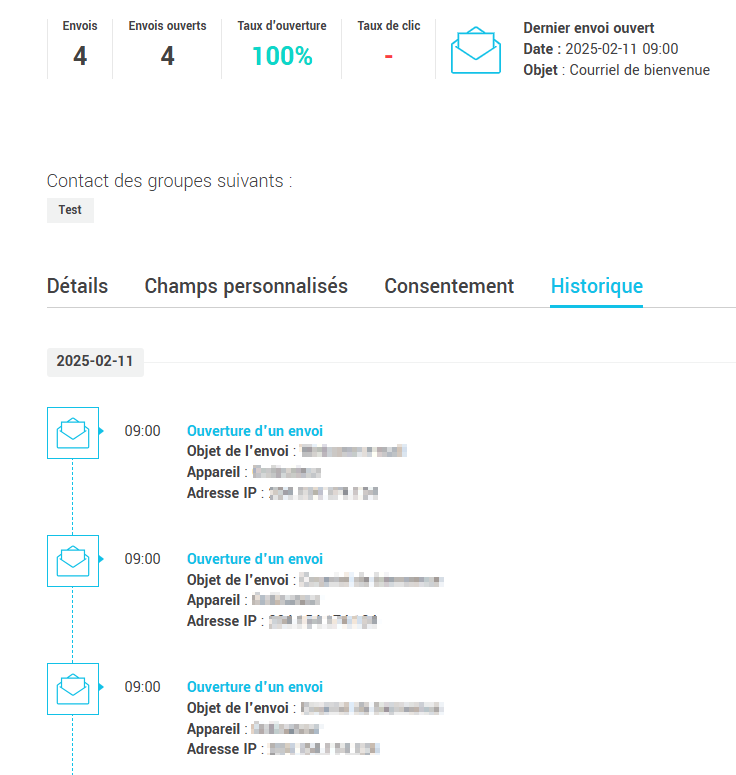Screen dimensions: 736x775
Task: Click the Courriel de bienvenue subject text
Action: tap(639, 70)
